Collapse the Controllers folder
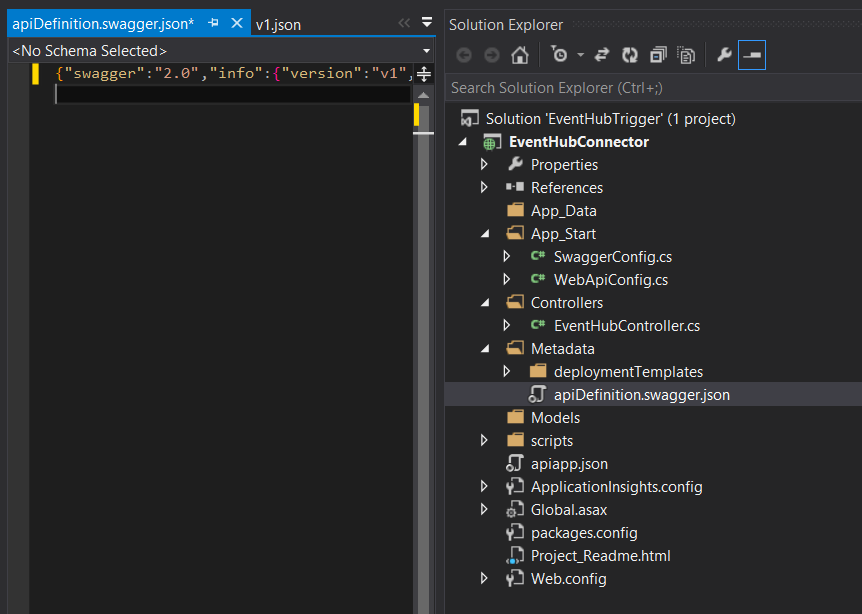This screenshot has width=862, height=614. coord(485,303)
